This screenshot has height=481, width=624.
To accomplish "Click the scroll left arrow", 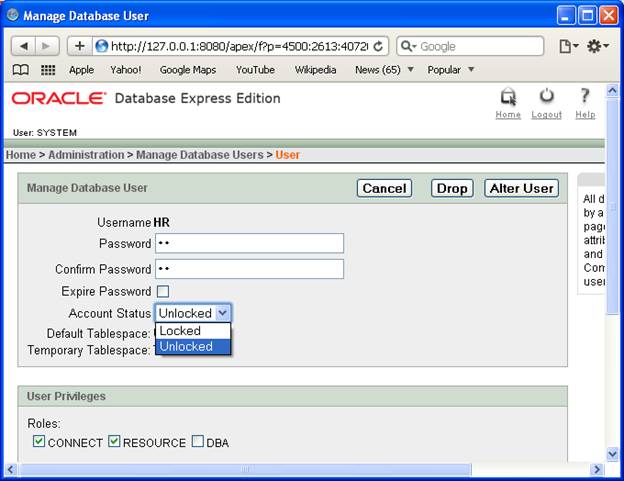I will (x=10, y=469).
